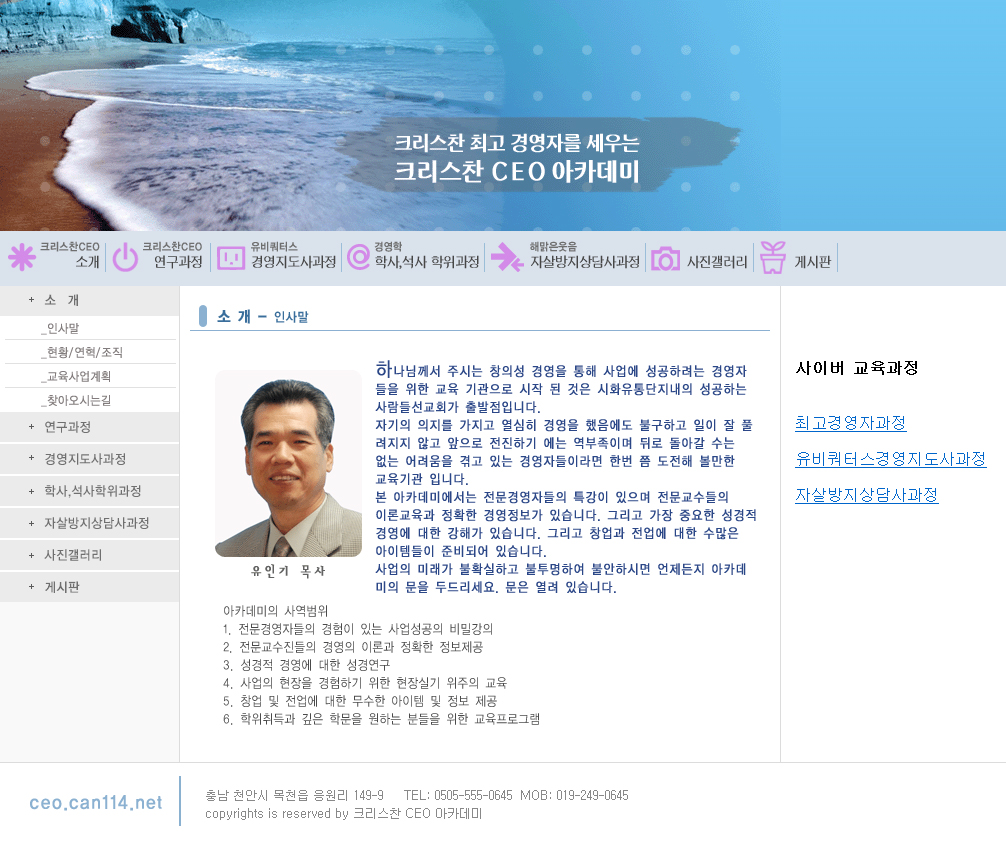Click 자살방지상담사과정 link under 사이버 교육과정
This screenshot has height=851, width=1006.
click(x=866, y=495)
